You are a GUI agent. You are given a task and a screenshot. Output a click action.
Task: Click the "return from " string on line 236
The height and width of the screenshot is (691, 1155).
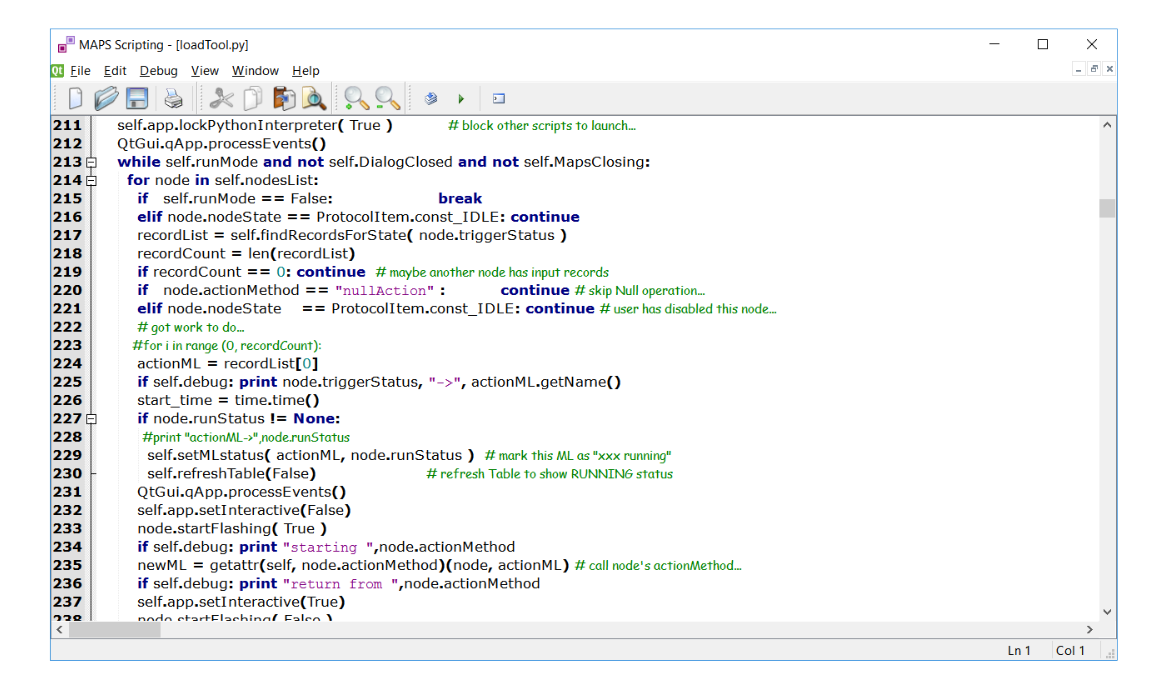tap(340, 583)
